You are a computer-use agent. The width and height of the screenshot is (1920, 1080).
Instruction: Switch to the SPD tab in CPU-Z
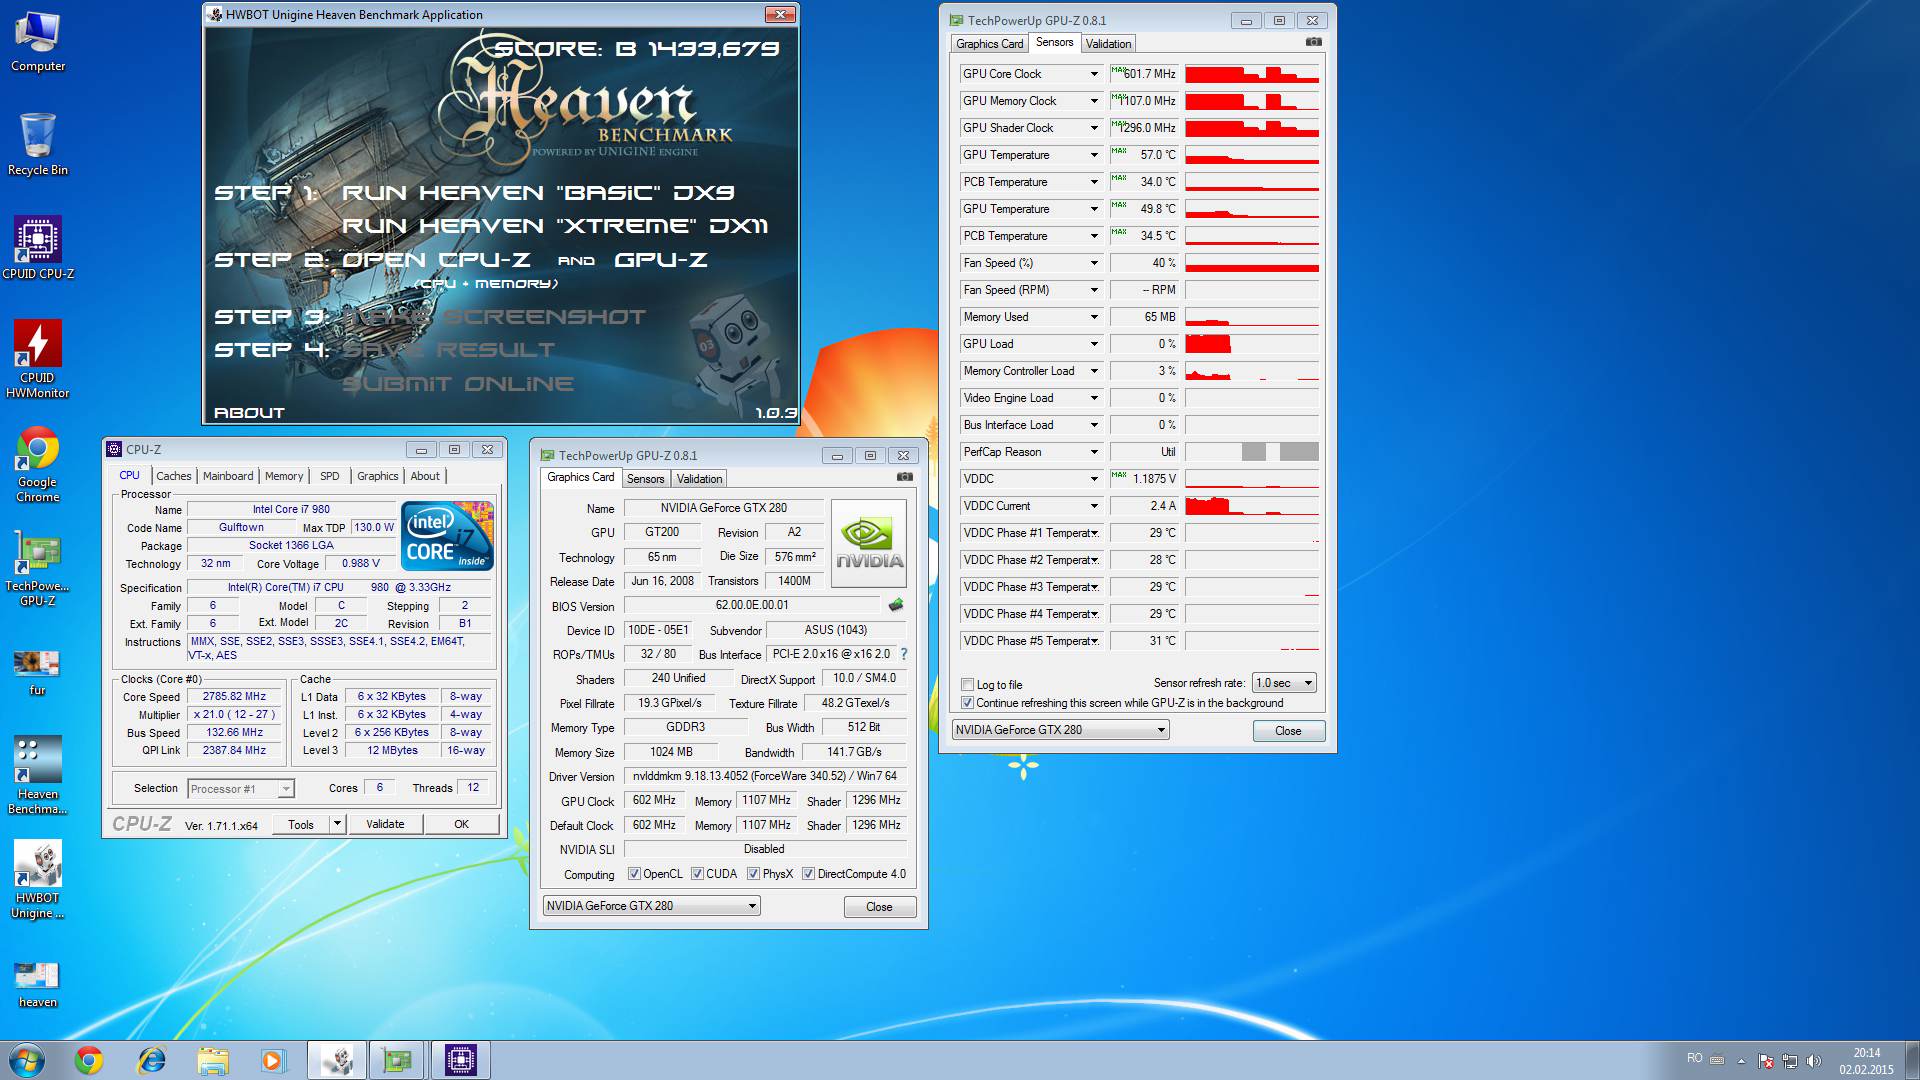coord(330,476)
